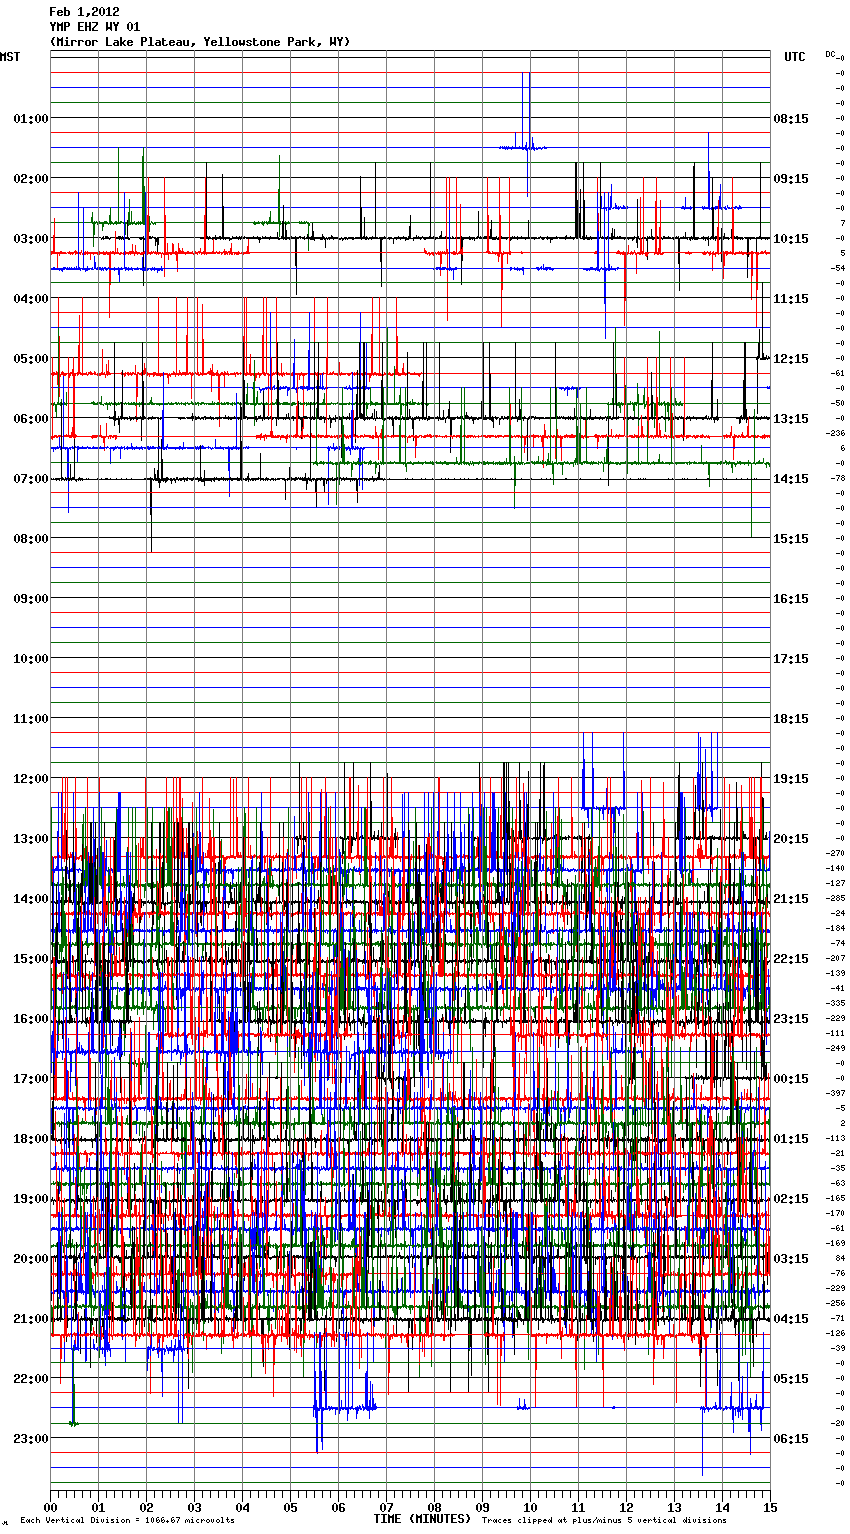Click the DC offset value 84

pyautogui.click(x=840, y=1258)
